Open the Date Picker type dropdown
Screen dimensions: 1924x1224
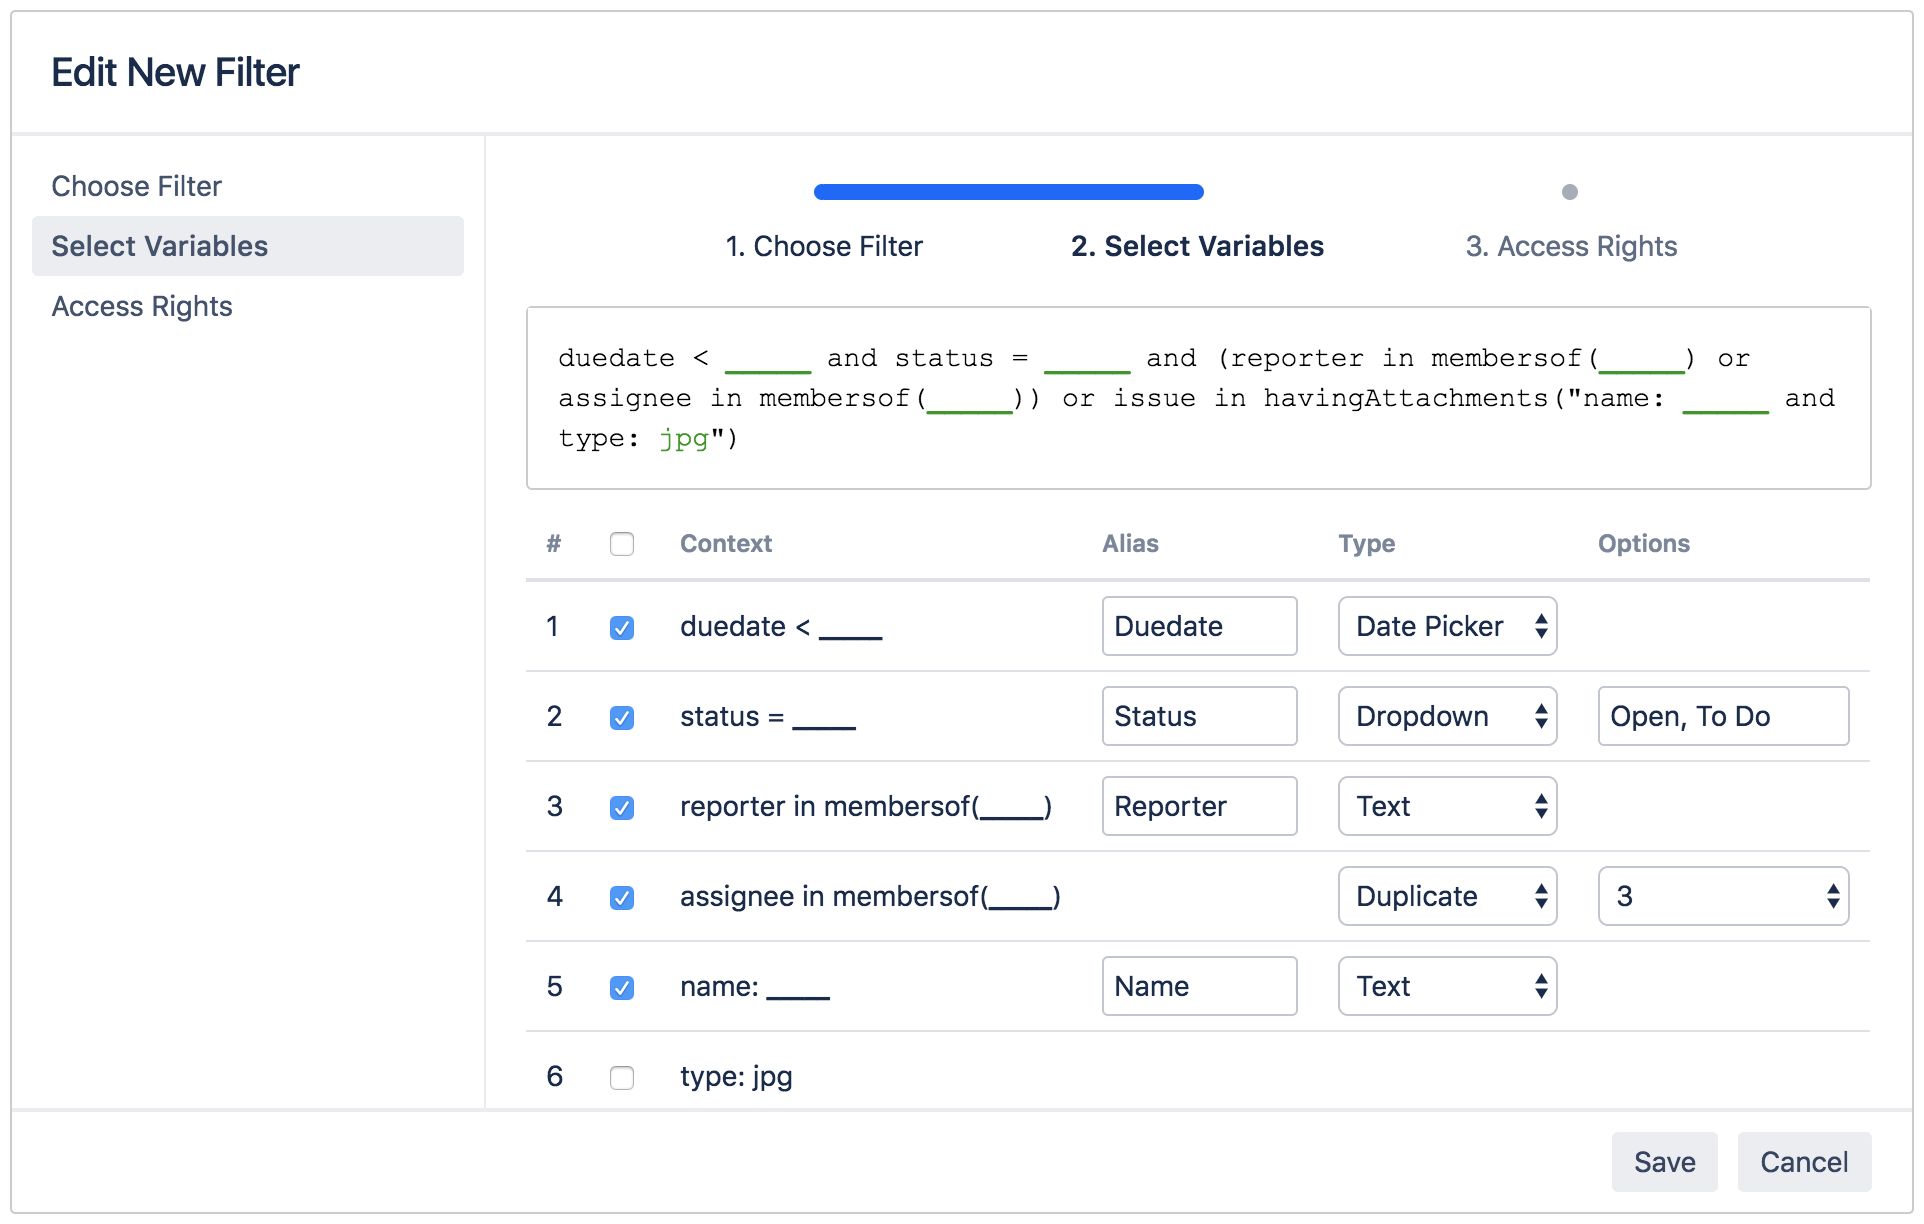pos(1447,626)
